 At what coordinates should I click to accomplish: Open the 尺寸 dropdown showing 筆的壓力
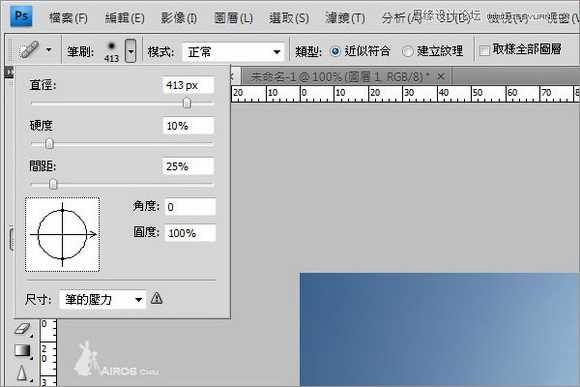(102, 299)
